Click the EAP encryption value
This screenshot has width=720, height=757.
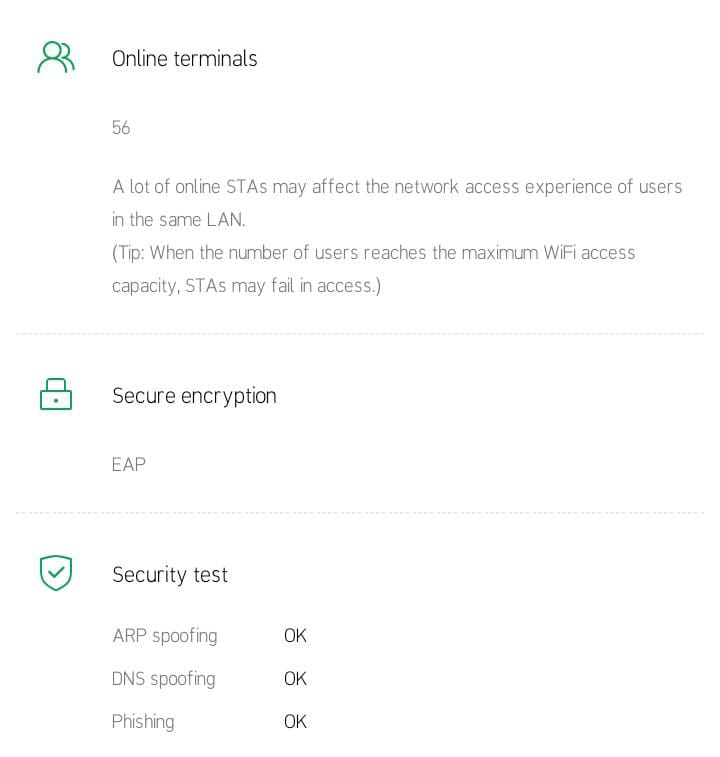[129, 465]
